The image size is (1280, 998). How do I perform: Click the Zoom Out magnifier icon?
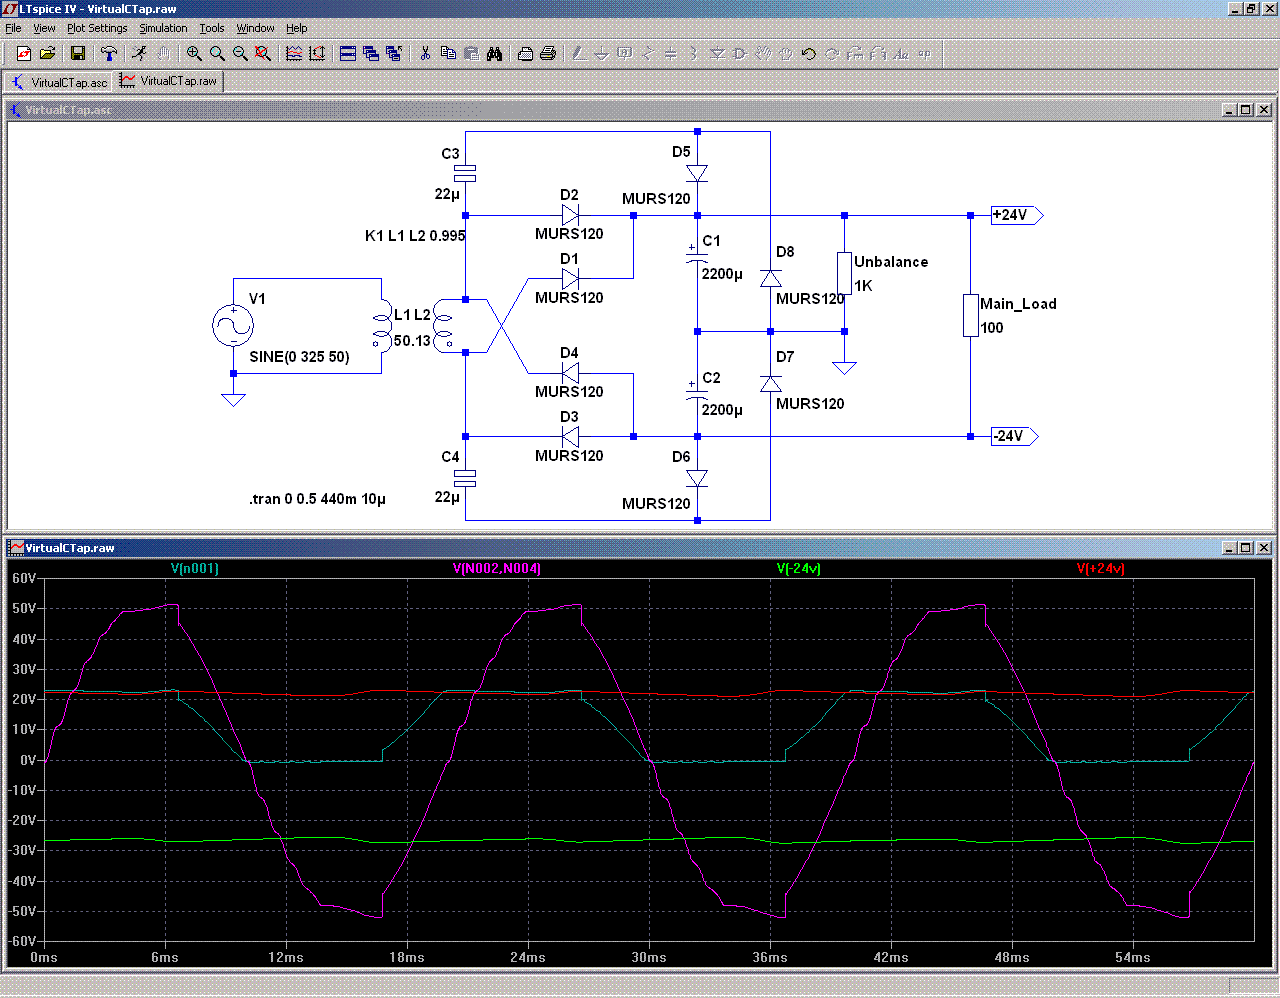[x=240, y=53]
